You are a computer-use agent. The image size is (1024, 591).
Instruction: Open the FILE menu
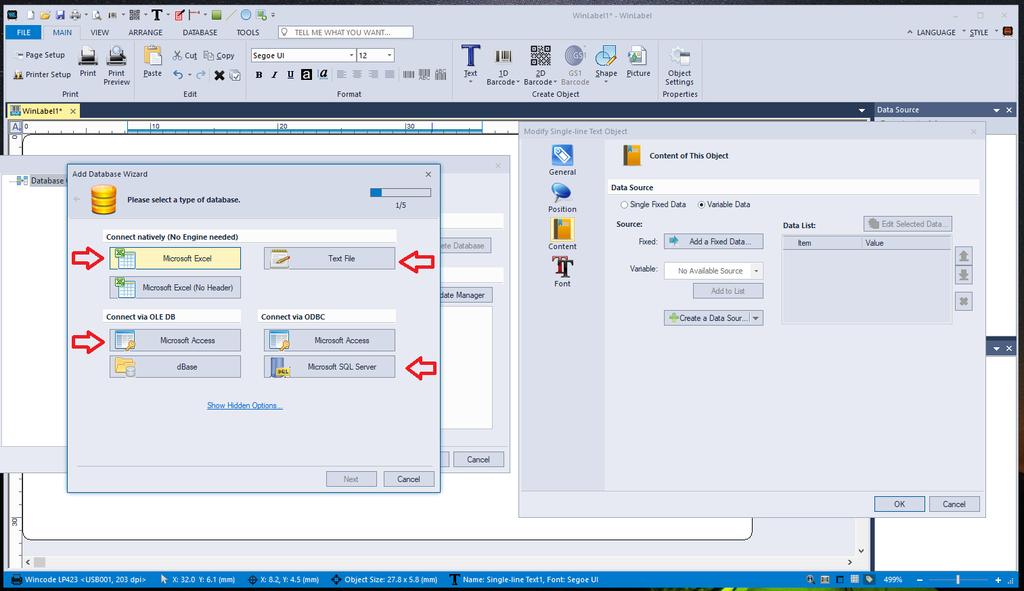(24, 32)
